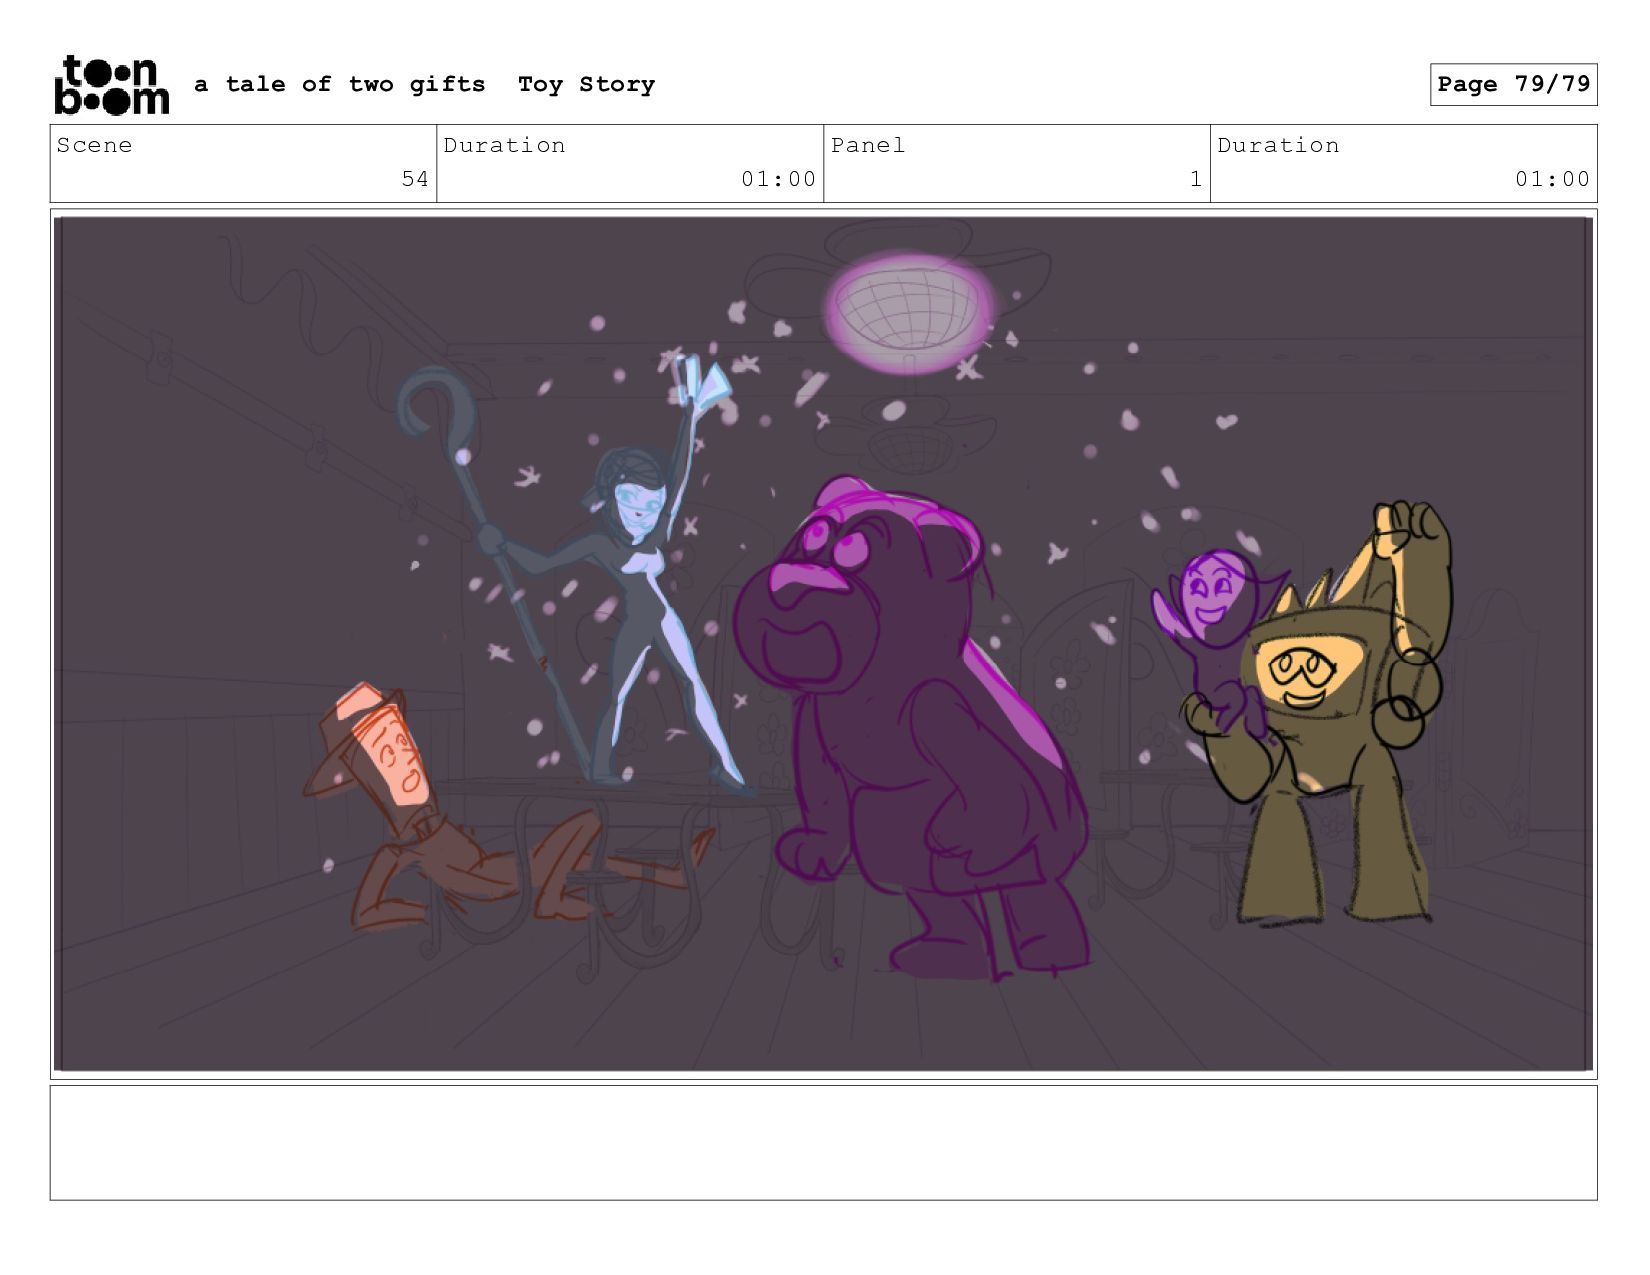
Task: Select the title text "a tale of two gifts"
Action: [339, 85]
